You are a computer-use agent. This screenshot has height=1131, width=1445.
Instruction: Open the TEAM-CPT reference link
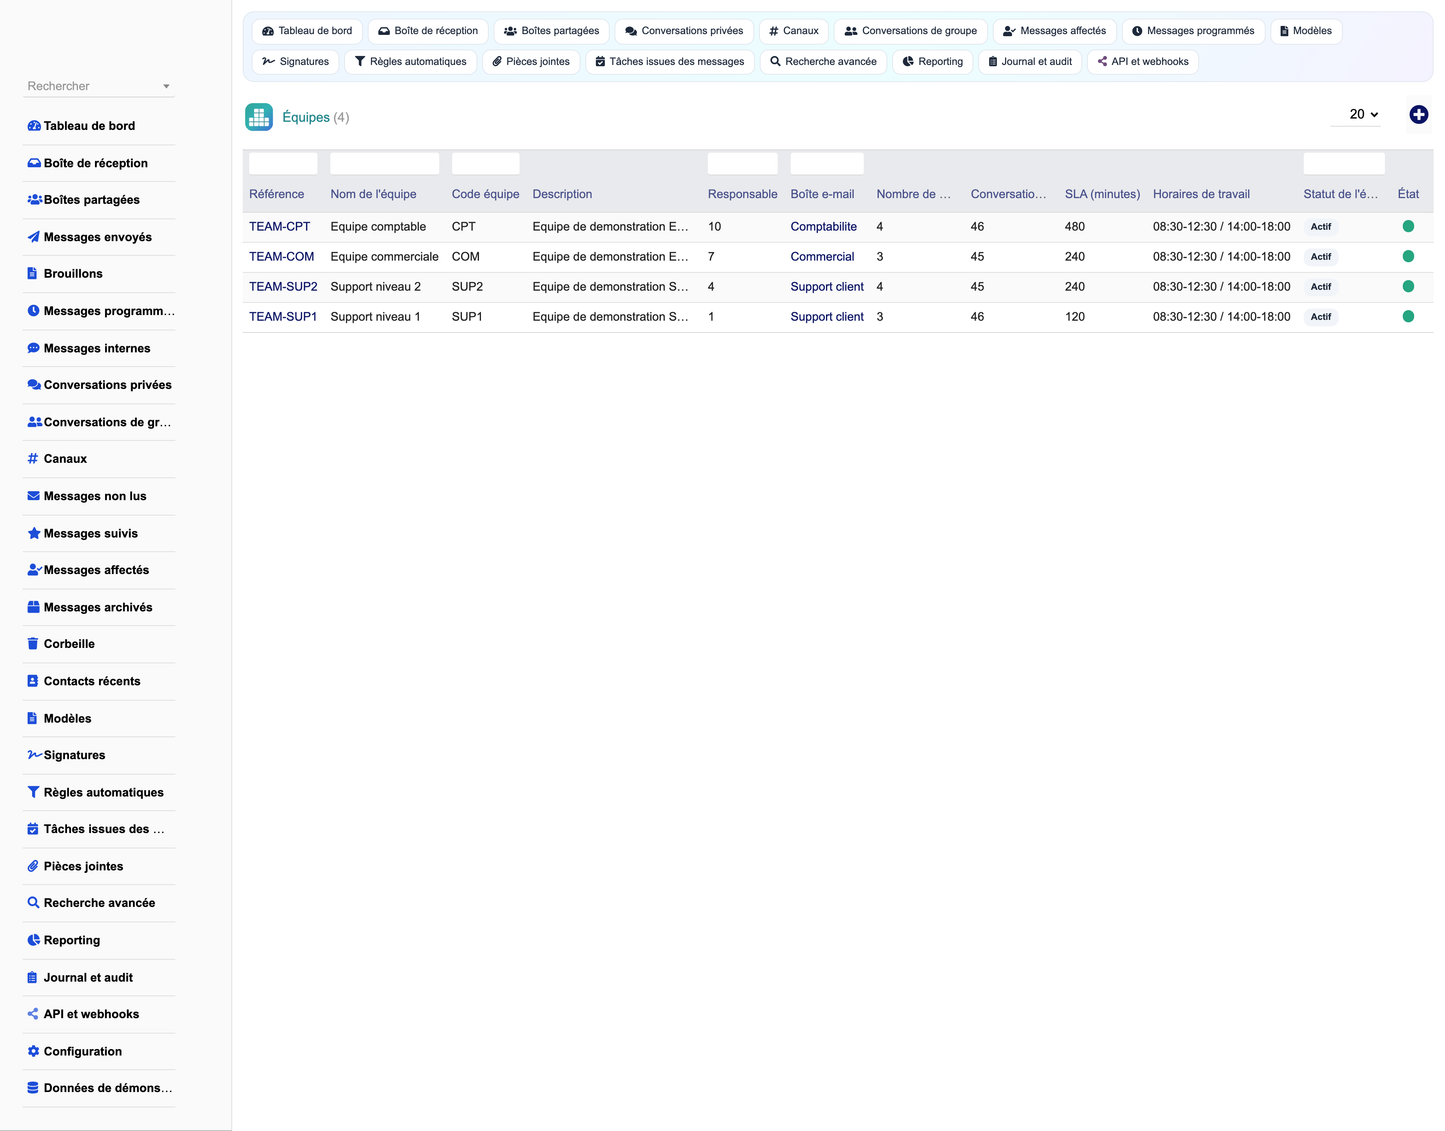(280, 227)
